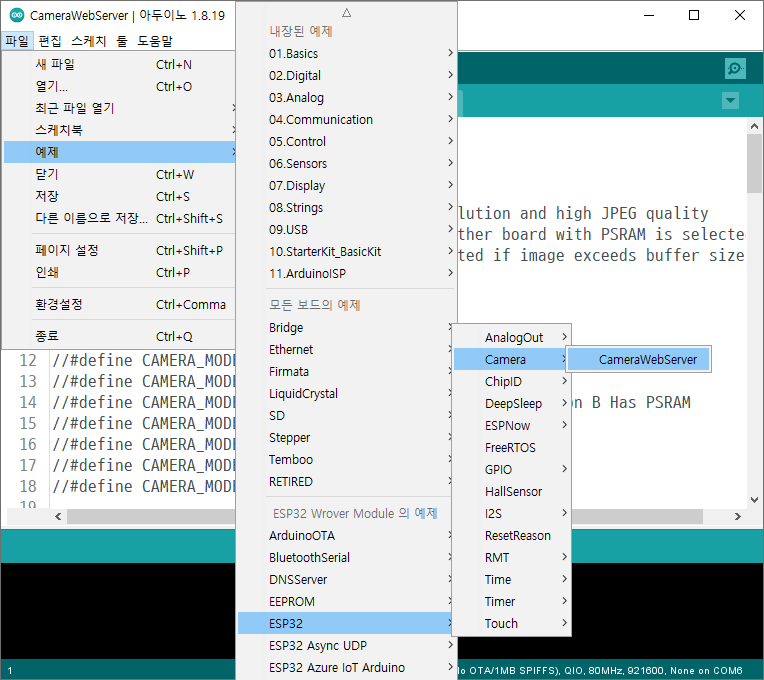Select 열기... menu entry
Viewport: 764px width, 680px height.
coord(119,86)
